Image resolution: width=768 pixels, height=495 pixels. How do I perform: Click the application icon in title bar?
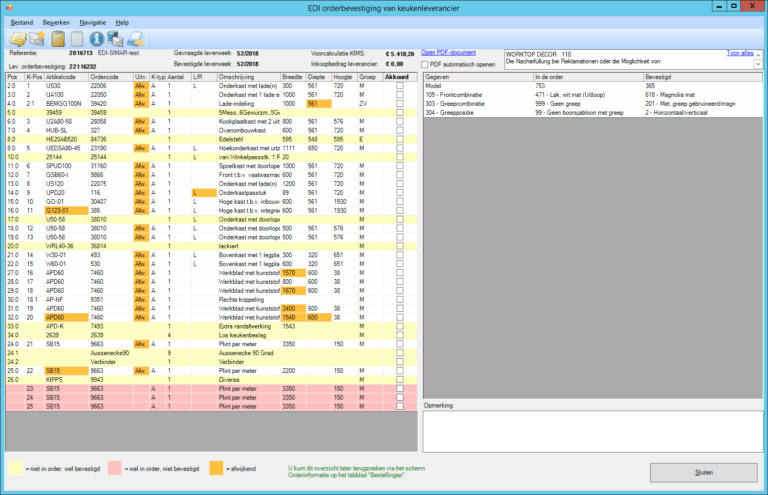click(x=10, y=7)
